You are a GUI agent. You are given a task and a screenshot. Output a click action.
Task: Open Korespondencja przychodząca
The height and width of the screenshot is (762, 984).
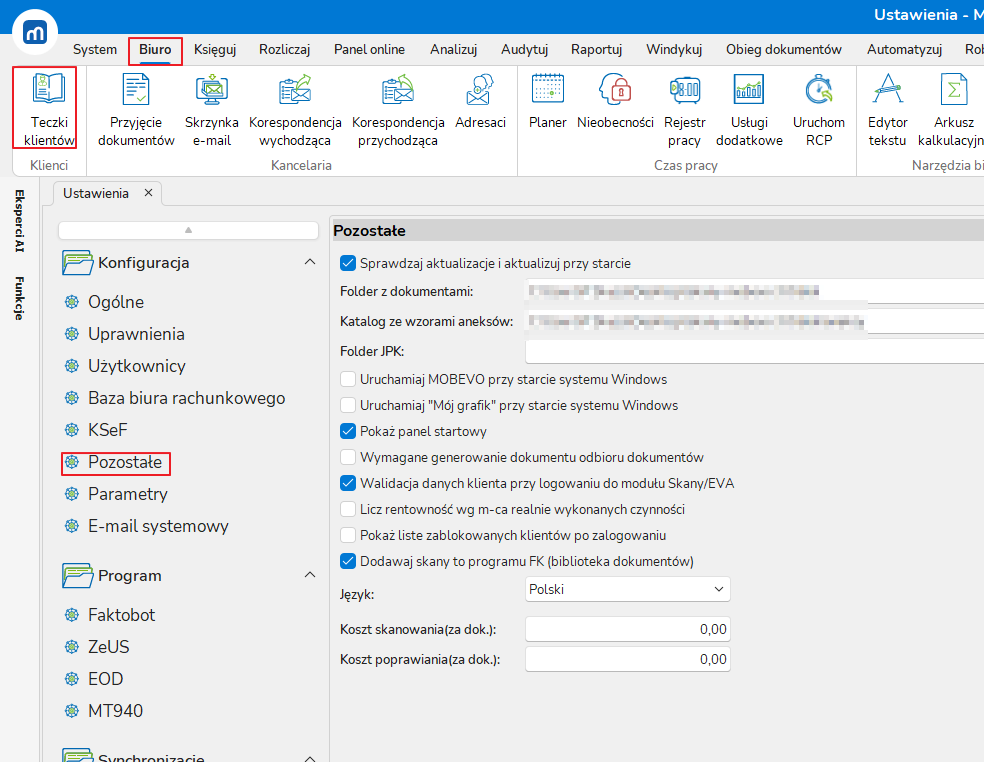(x=398, y=109)
